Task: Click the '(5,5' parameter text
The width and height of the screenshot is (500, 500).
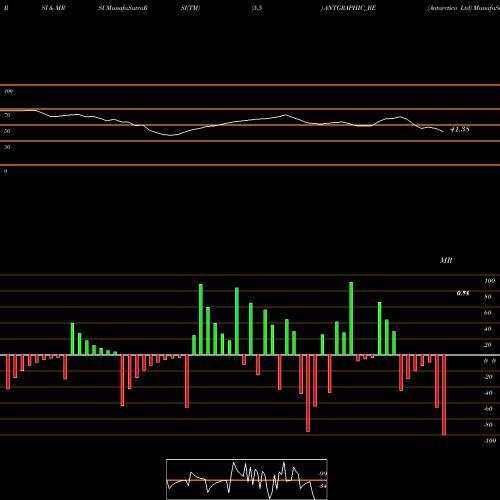Action: point(257,8)
